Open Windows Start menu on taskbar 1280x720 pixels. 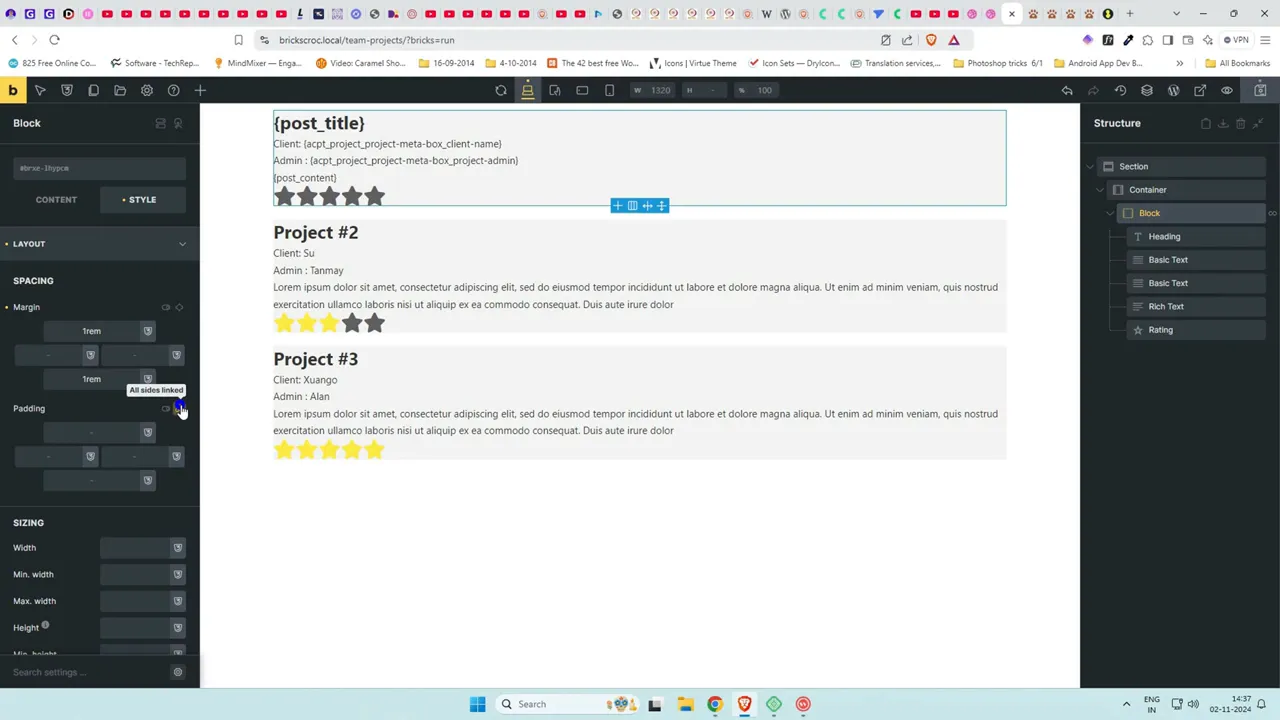click(x=477, y=704)
